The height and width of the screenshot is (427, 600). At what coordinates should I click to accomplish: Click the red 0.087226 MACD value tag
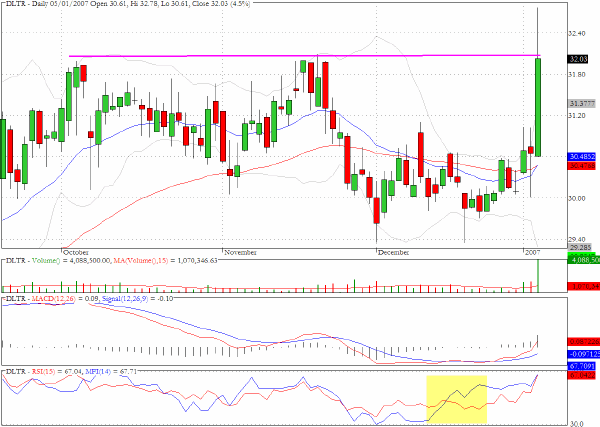click(x=584, y=342)
